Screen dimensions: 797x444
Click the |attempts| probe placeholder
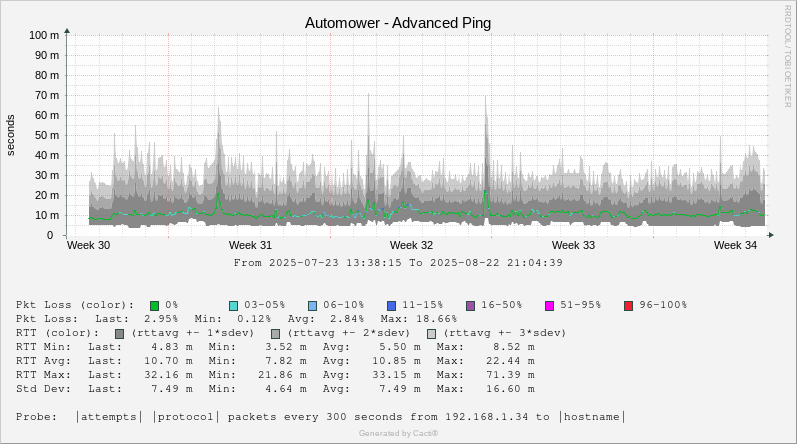pyautogui.click(x=109, y=417)
